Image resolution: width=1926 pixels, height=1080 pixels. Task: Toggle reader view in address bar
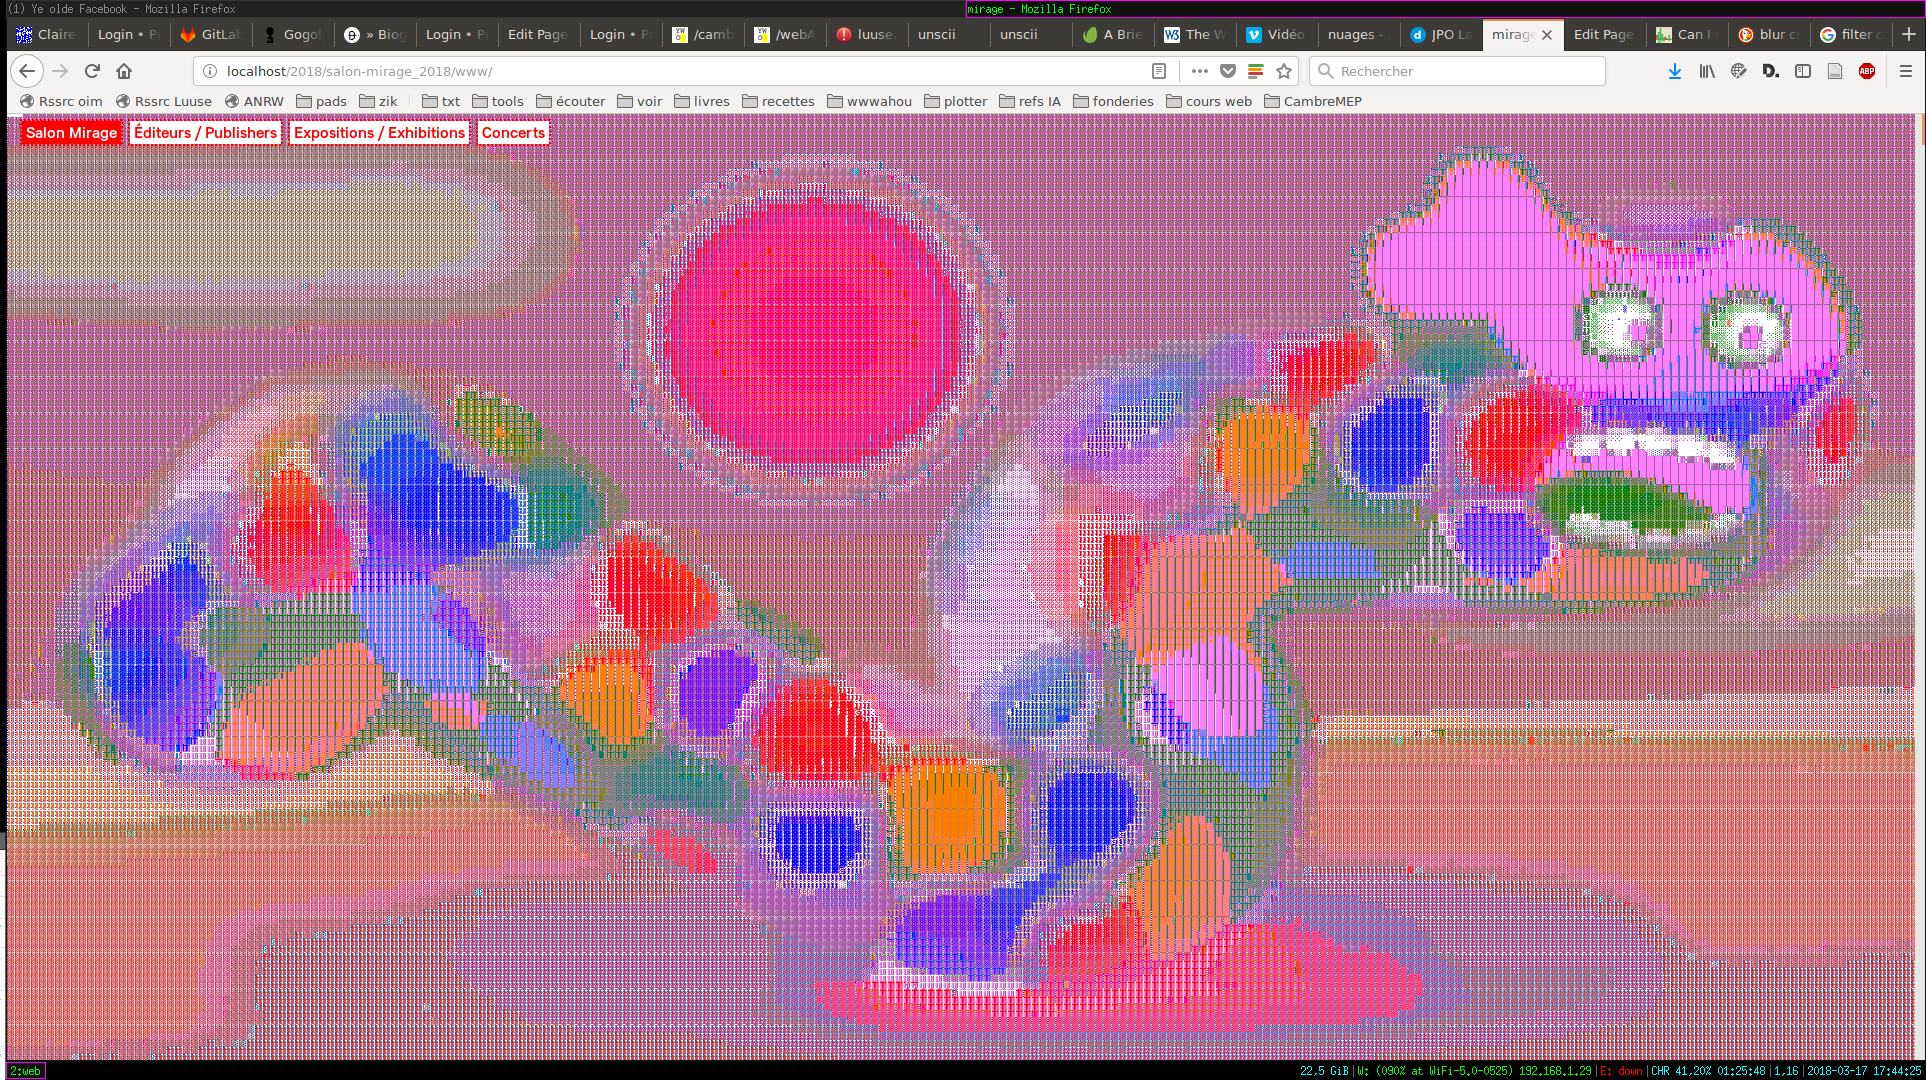click(1159, 71)
